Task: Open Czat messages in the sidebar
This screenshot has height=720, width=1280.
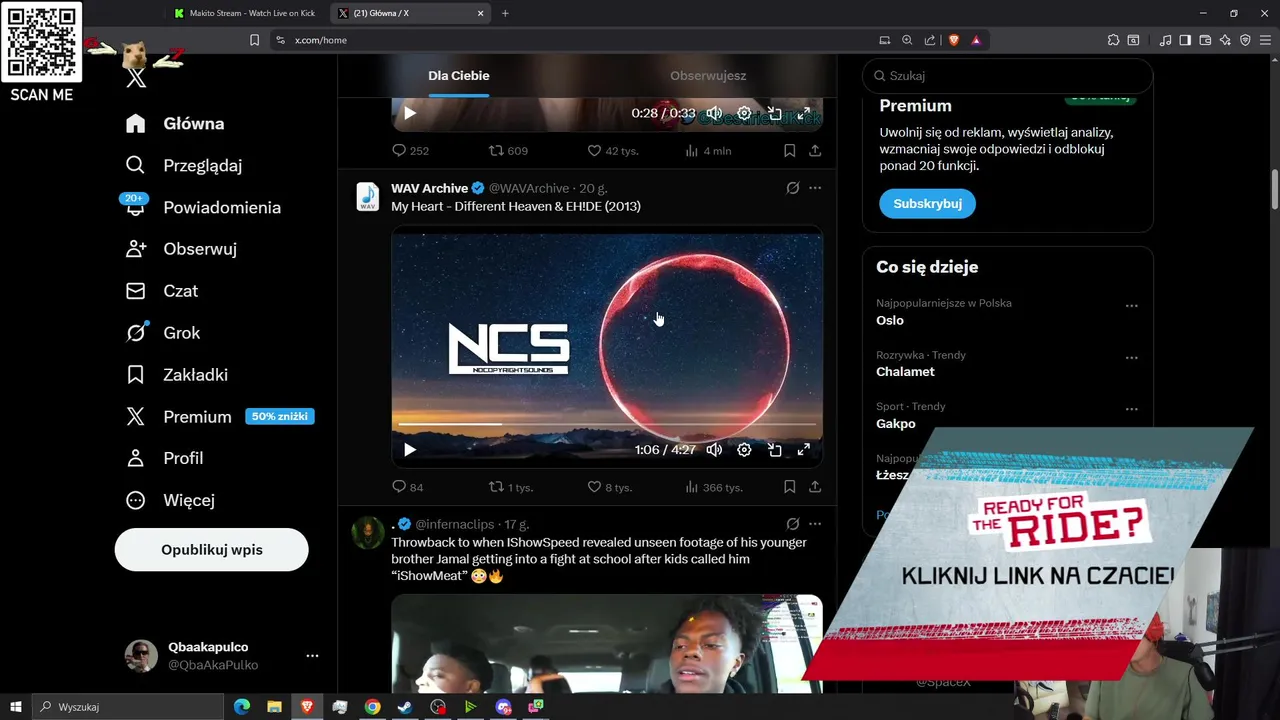Action: (162, 291)
